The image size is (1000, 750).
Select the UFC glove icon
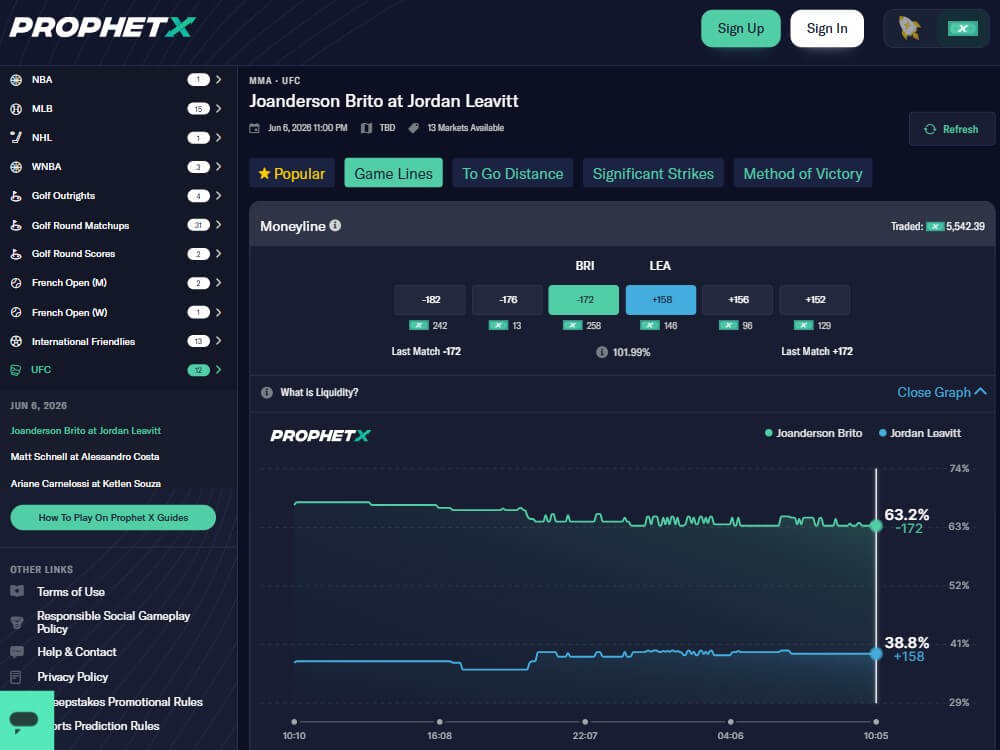tap(16, 370)
